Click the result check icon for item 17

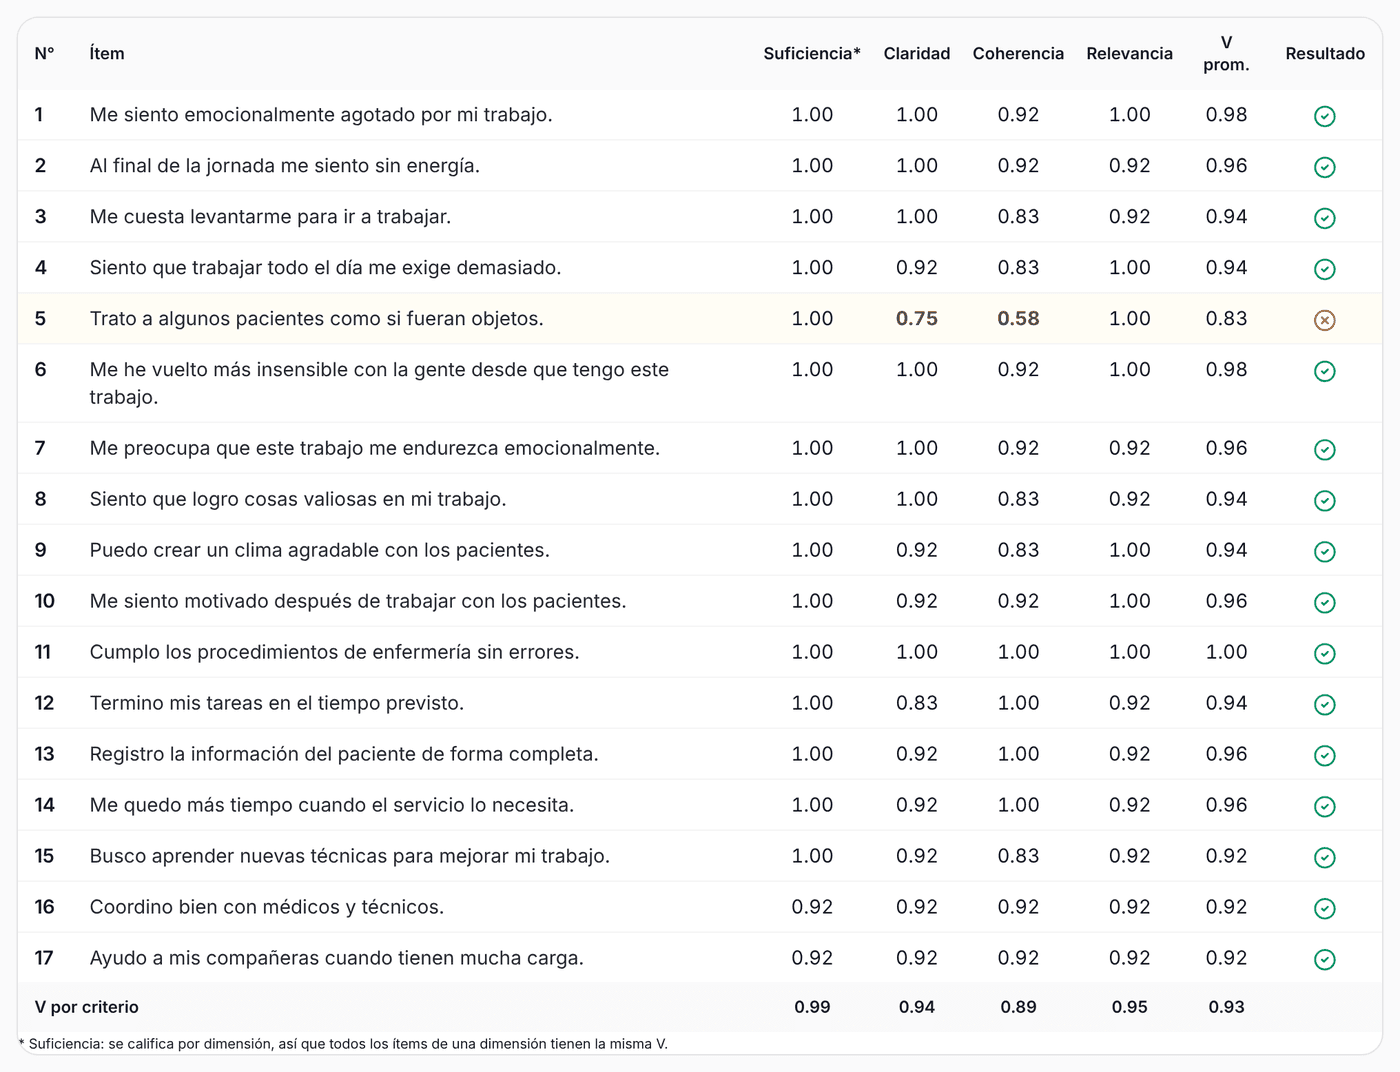coord(1324,959)
